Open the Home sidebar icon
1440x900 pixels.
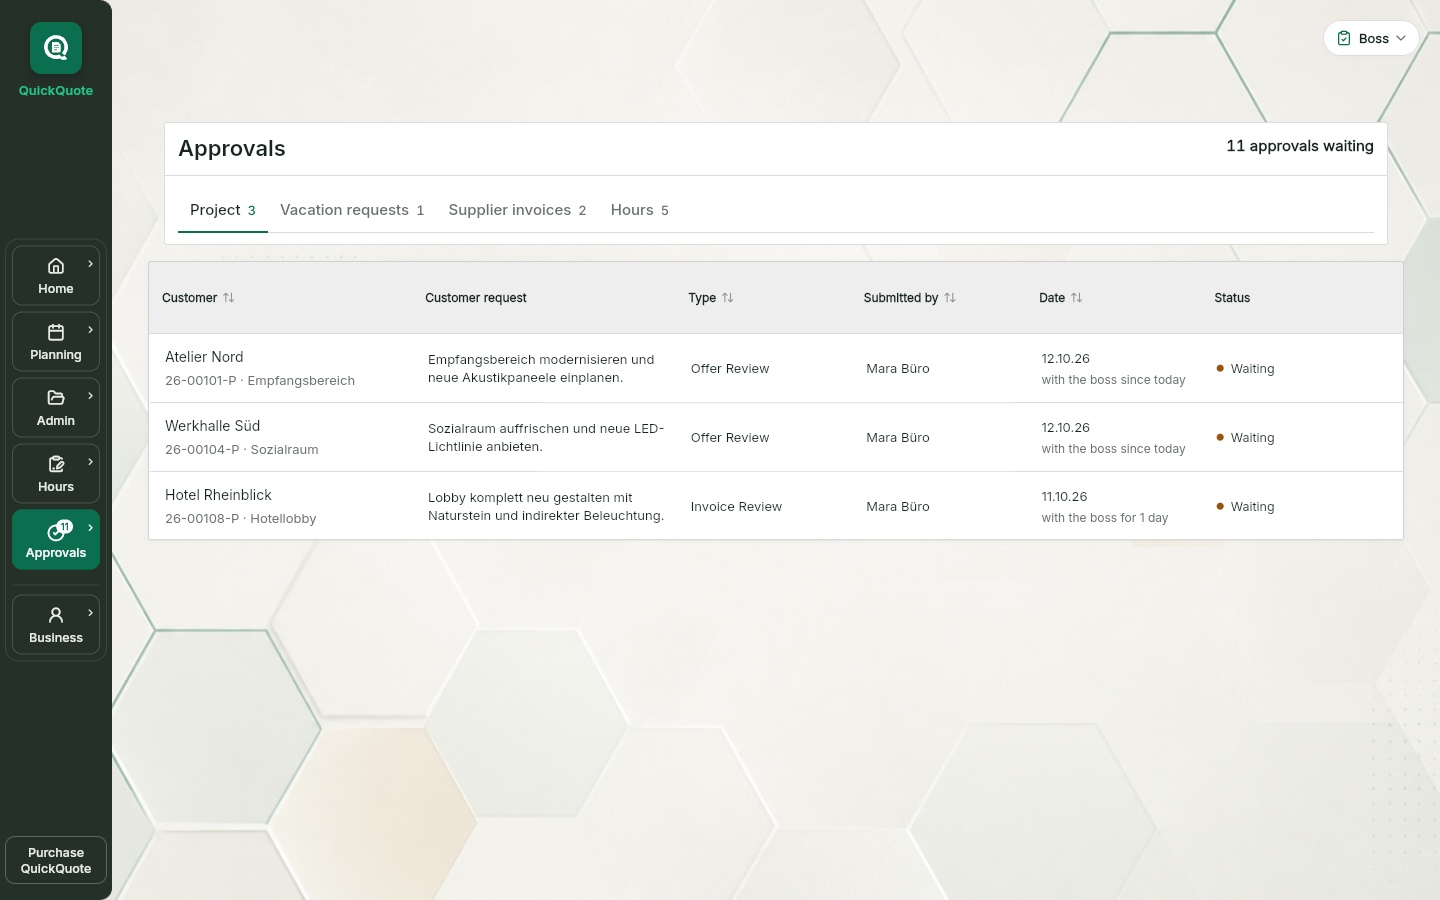coord(56,266)
